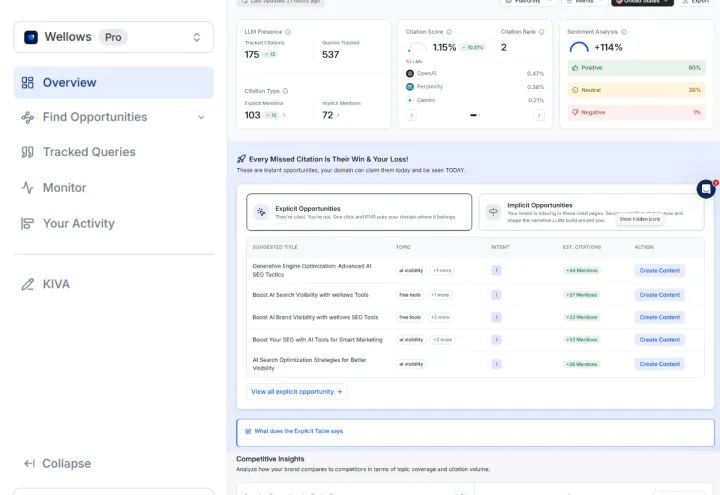The image size is (720, 495).
Task: Expand +2 more topics on Boost Your SEO row
Action: pyautogui.click(x=443, y=340)
